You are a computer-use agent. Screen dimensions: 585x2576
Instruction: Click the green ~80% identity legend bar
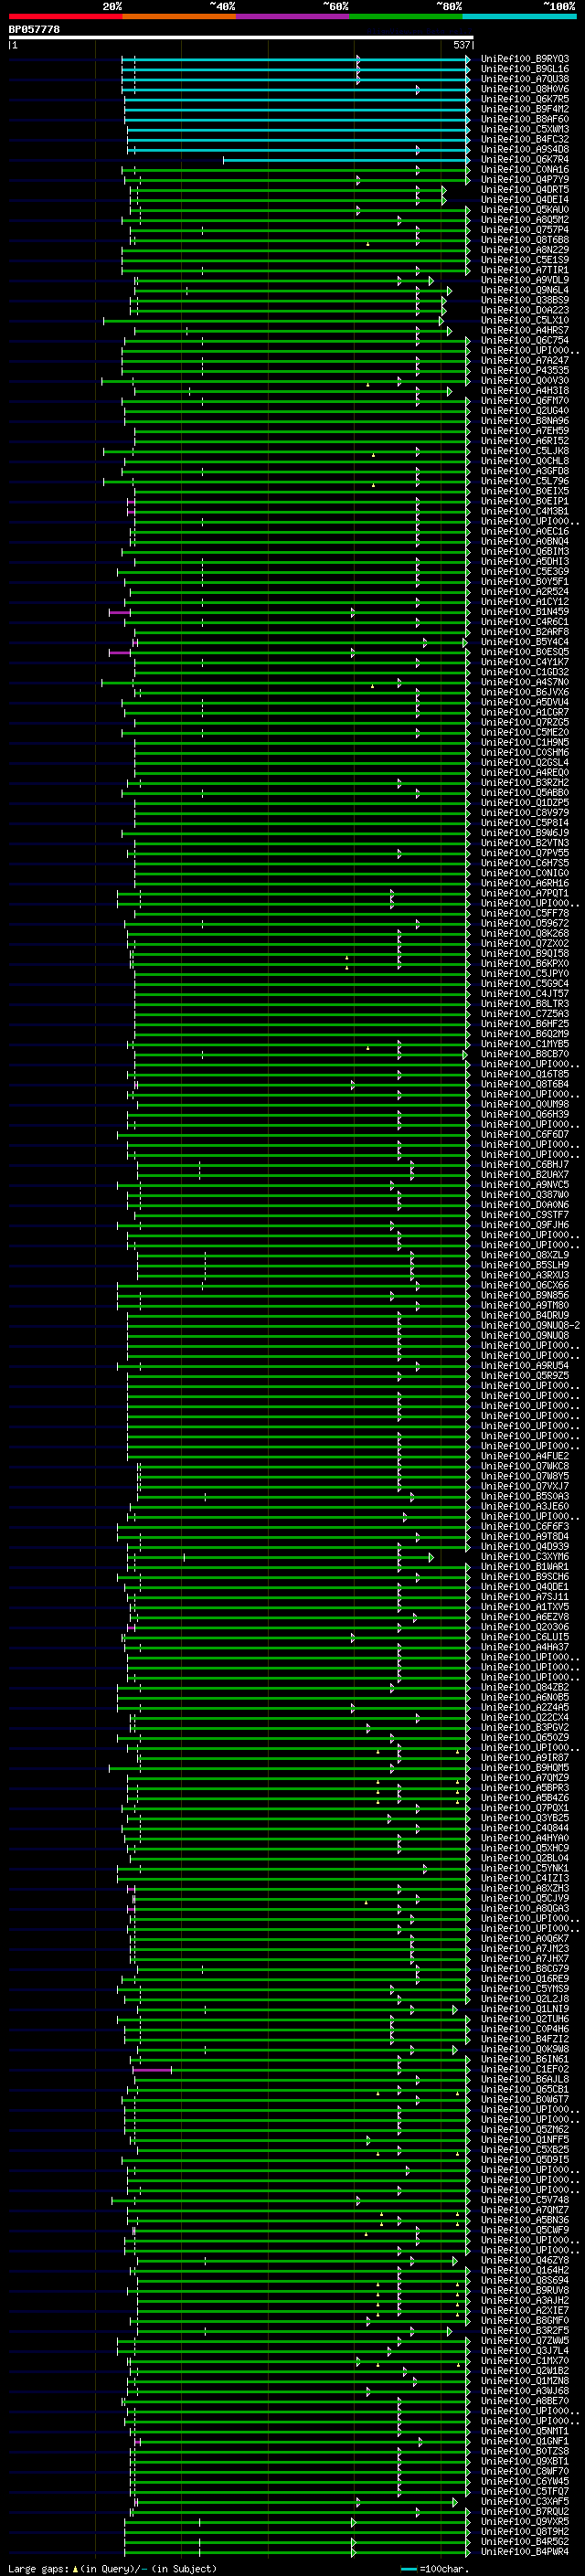406,16
